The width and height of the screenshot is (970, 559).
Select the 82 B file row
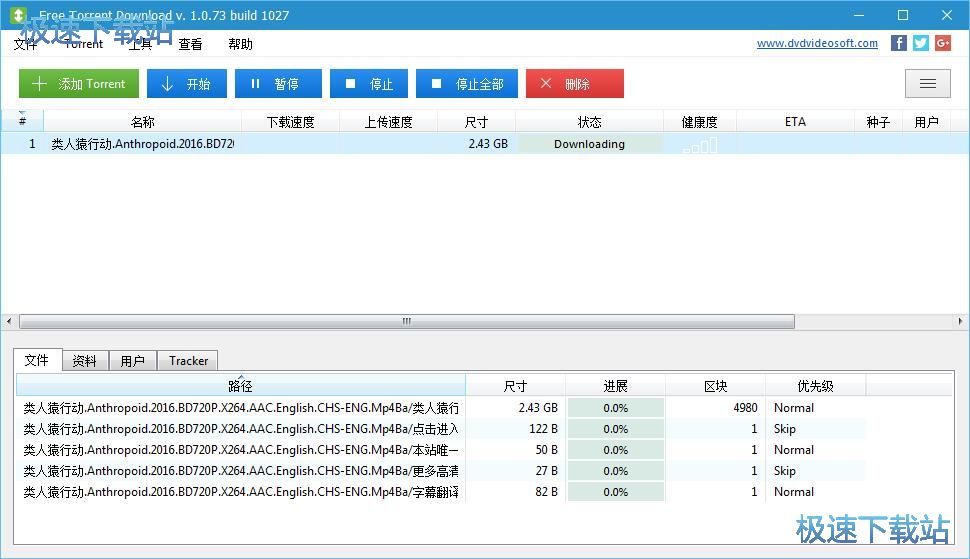point(441,492)
